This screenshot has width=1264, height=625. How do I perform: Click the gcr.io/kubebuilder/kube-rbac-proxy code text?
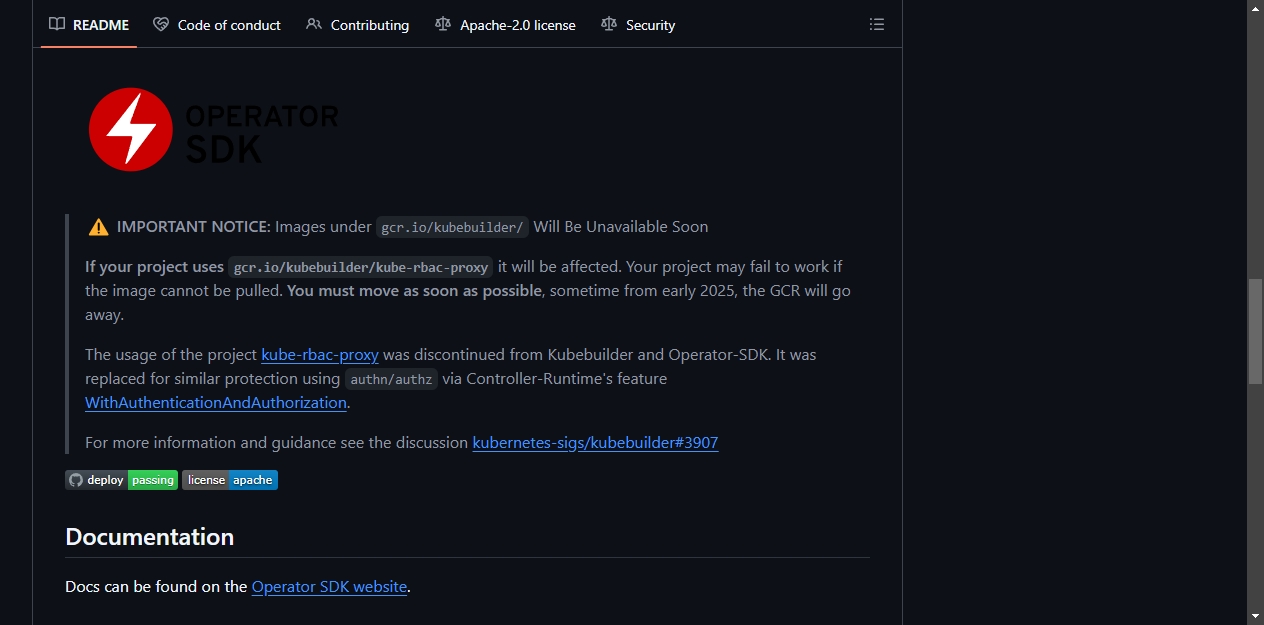pos(361,267)
